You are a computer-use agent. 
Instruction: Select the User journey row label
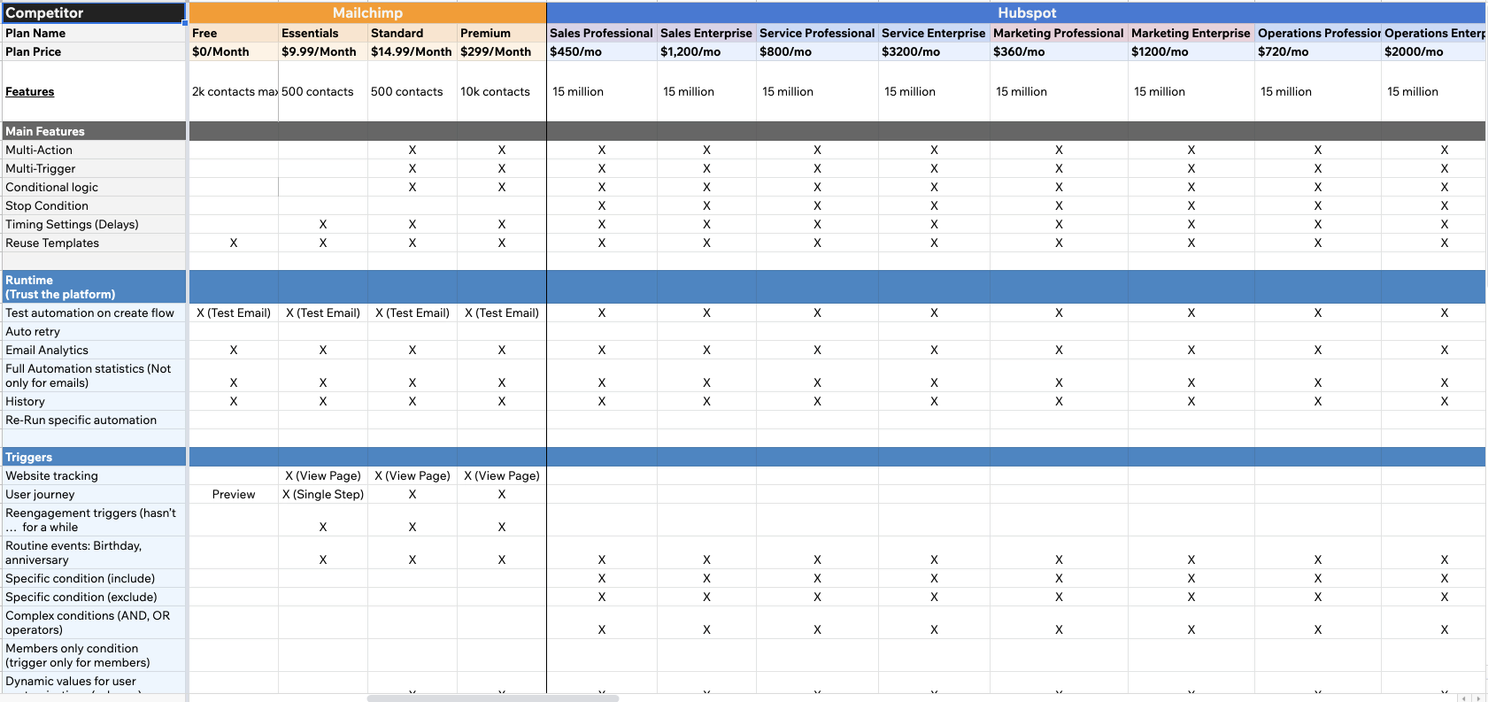[93, 494]
